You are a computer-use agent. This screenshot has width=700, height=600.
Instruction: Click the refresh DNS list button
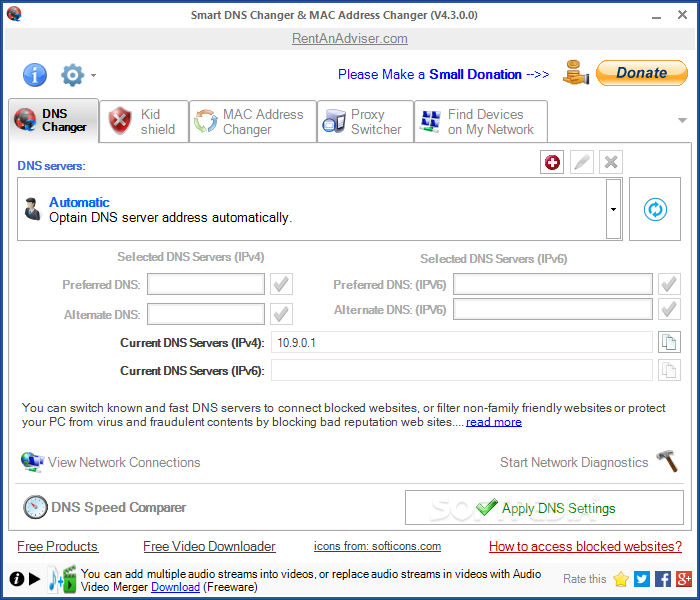pyautogui.click(x=655, y=209)
